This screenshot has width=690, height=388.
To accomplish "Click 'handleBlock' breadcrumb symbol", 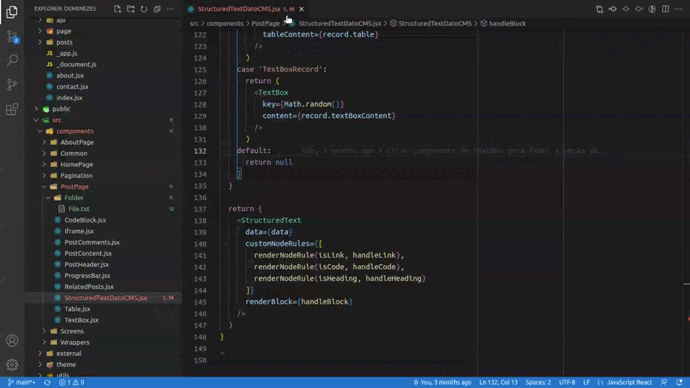I will 507,23.
